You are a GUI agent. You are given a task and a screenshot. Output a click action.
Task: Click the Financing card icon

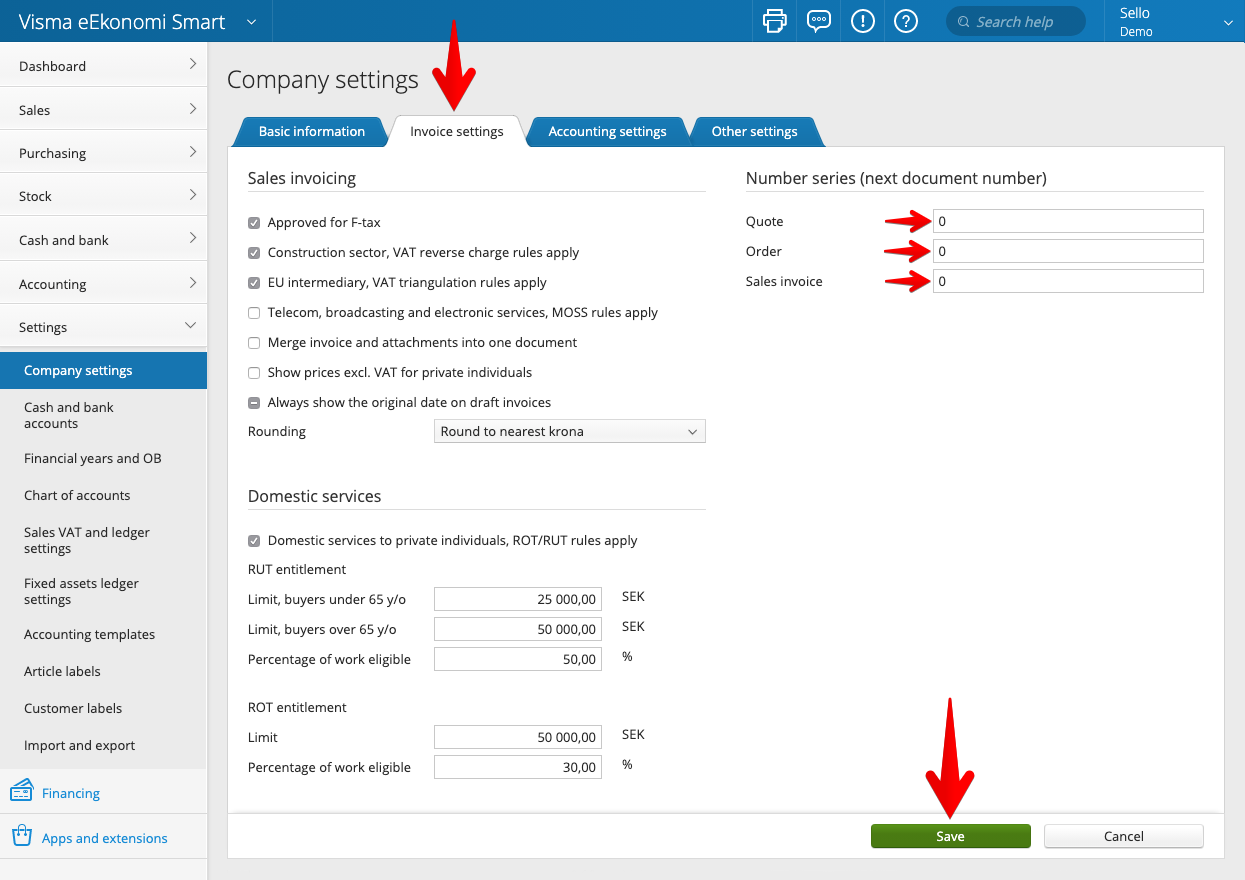(22, 792)
